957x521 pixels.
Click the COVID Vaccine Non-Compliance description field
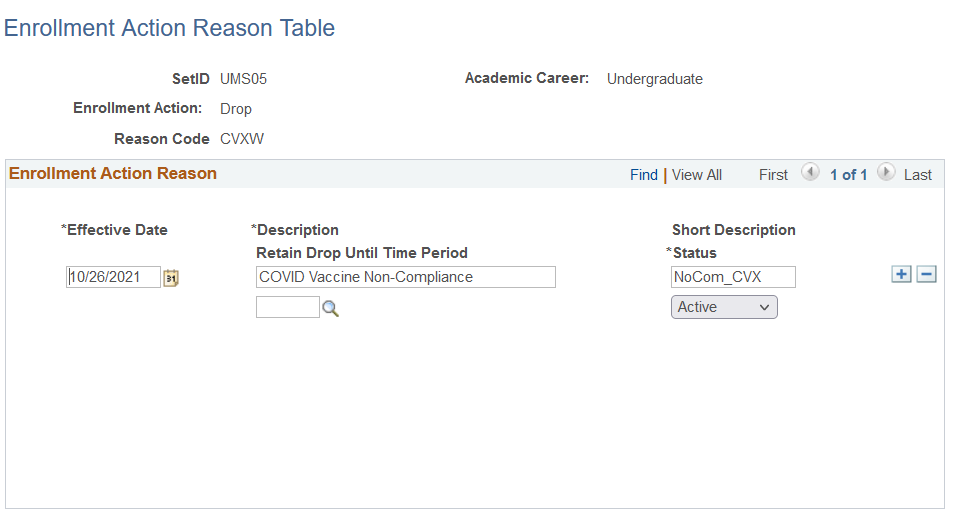pos(406,277)
